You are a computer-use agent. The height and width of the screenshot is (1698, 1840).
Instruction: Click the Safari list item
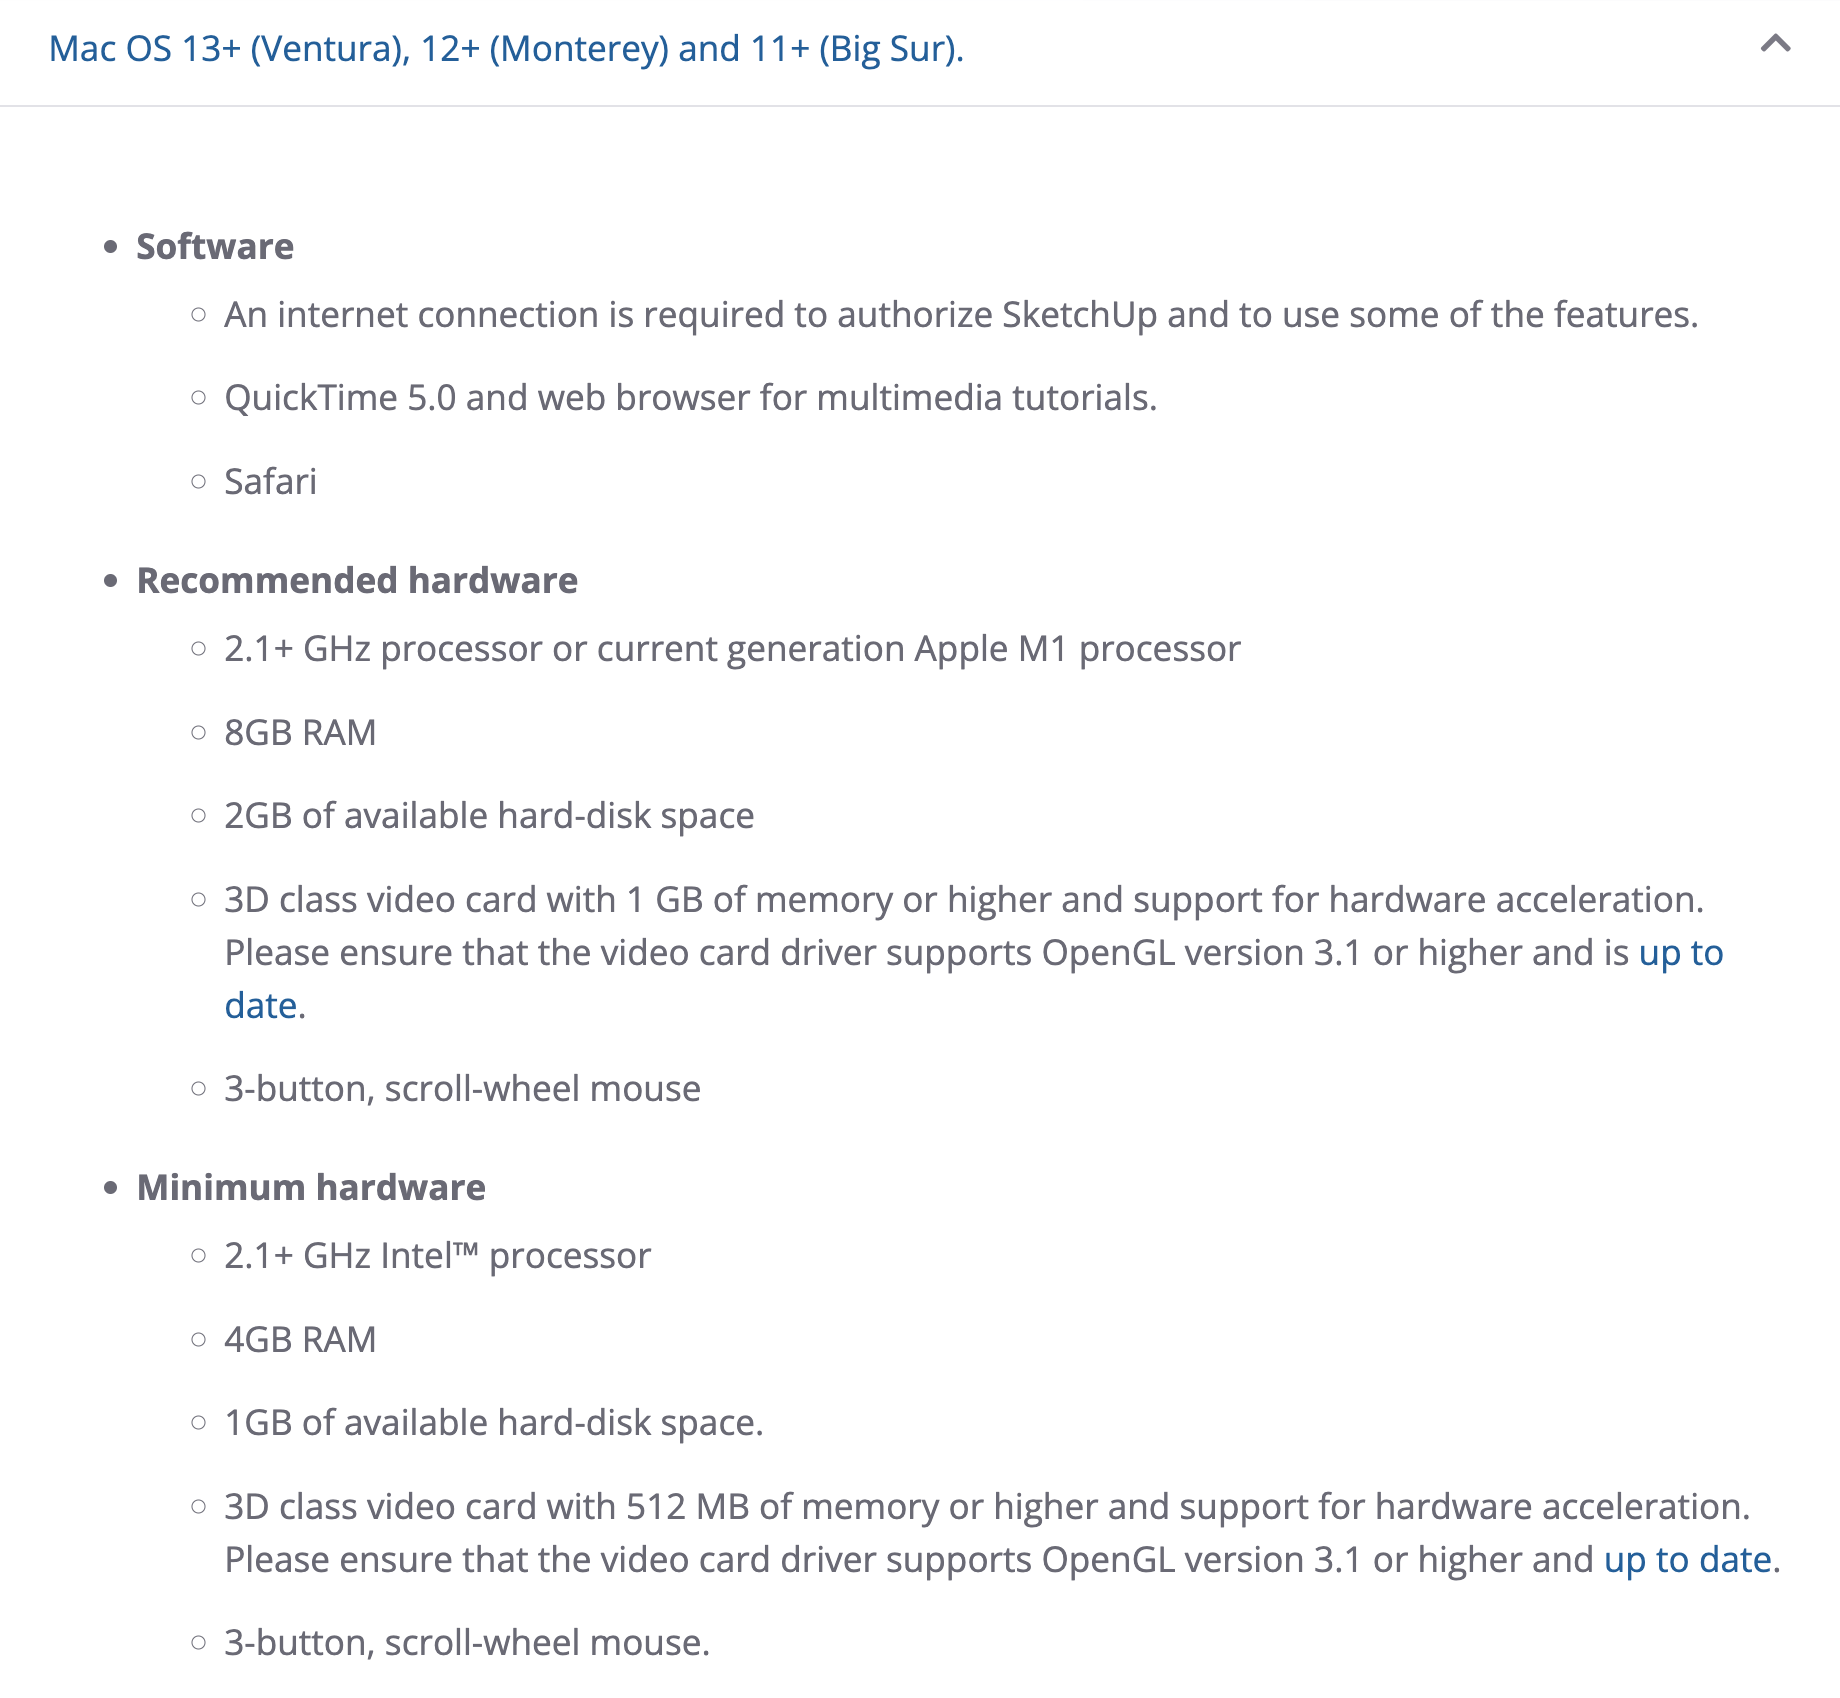[270, 482]
